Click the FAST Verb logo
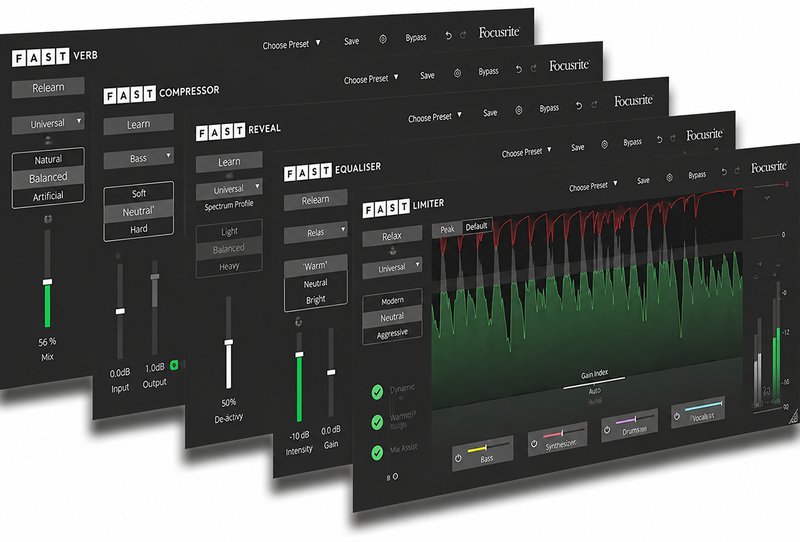 pos(55,57)
